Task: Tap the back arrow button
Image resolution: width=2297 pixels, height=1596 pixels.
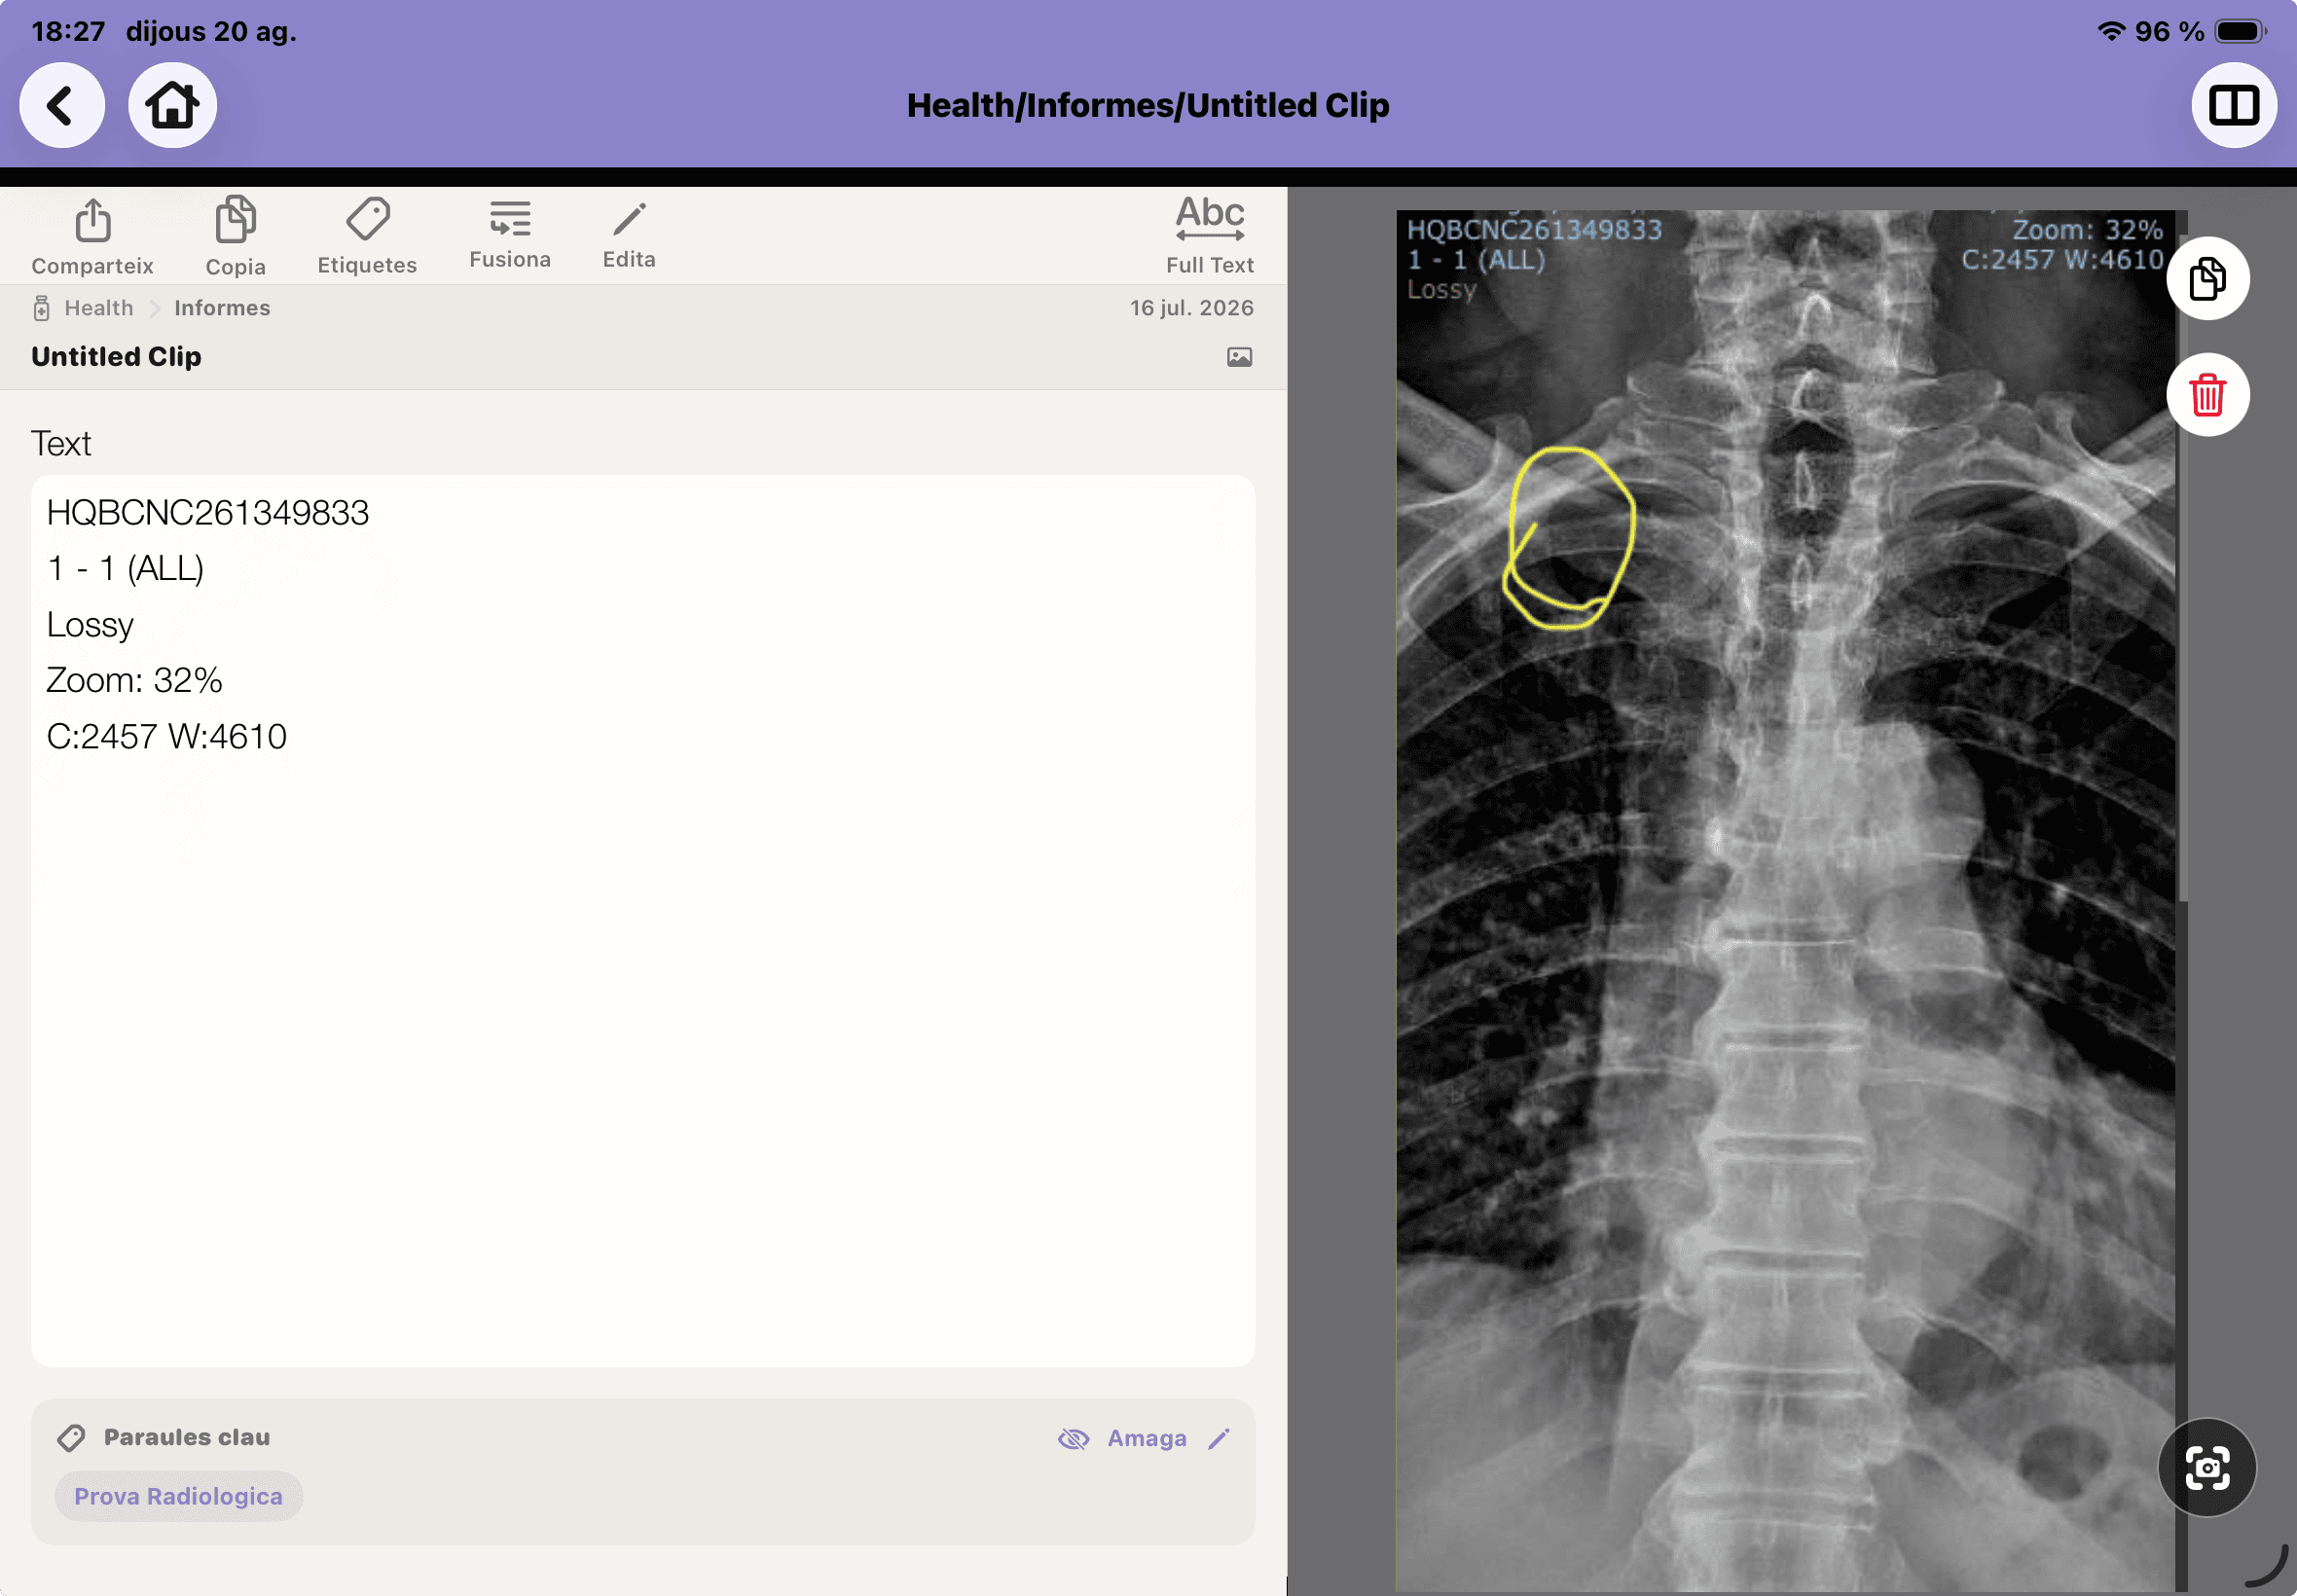Action: pos(62,105)
